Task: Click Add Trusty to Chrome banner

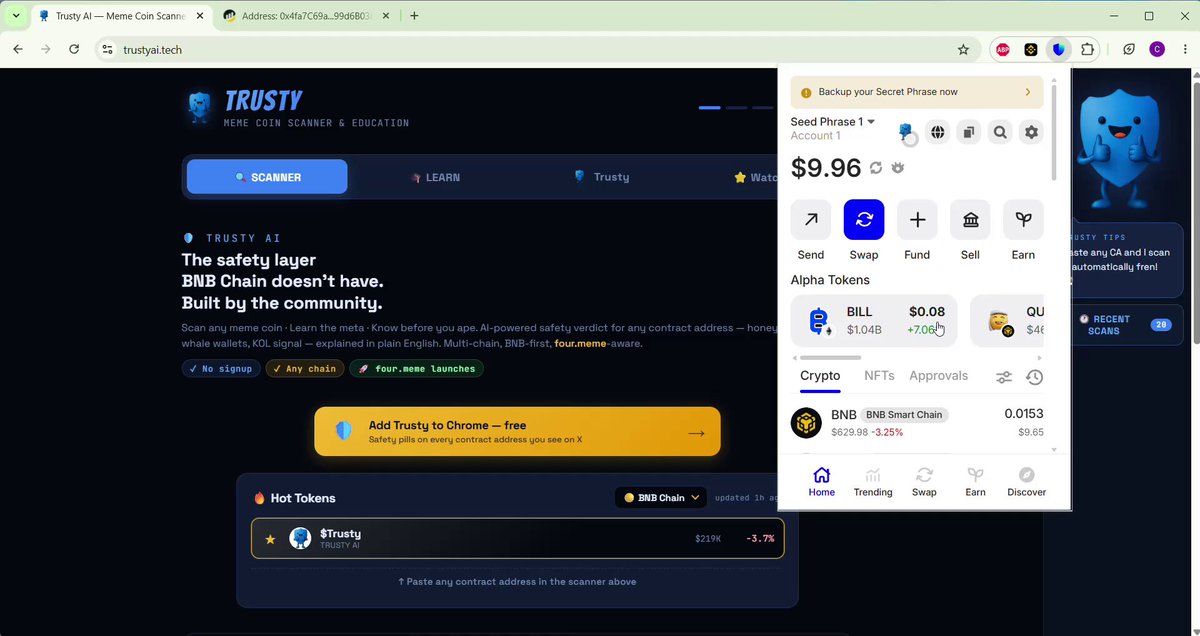Action: point(517,431)
